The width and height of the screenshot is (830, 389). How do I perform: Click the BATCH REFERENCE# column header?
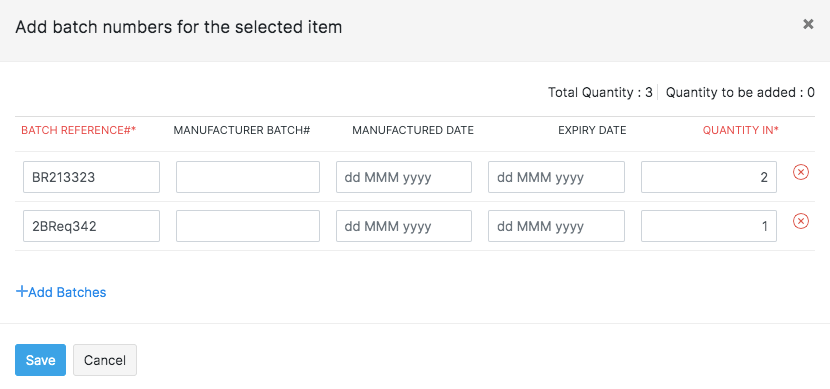click(x=78, y=130)
